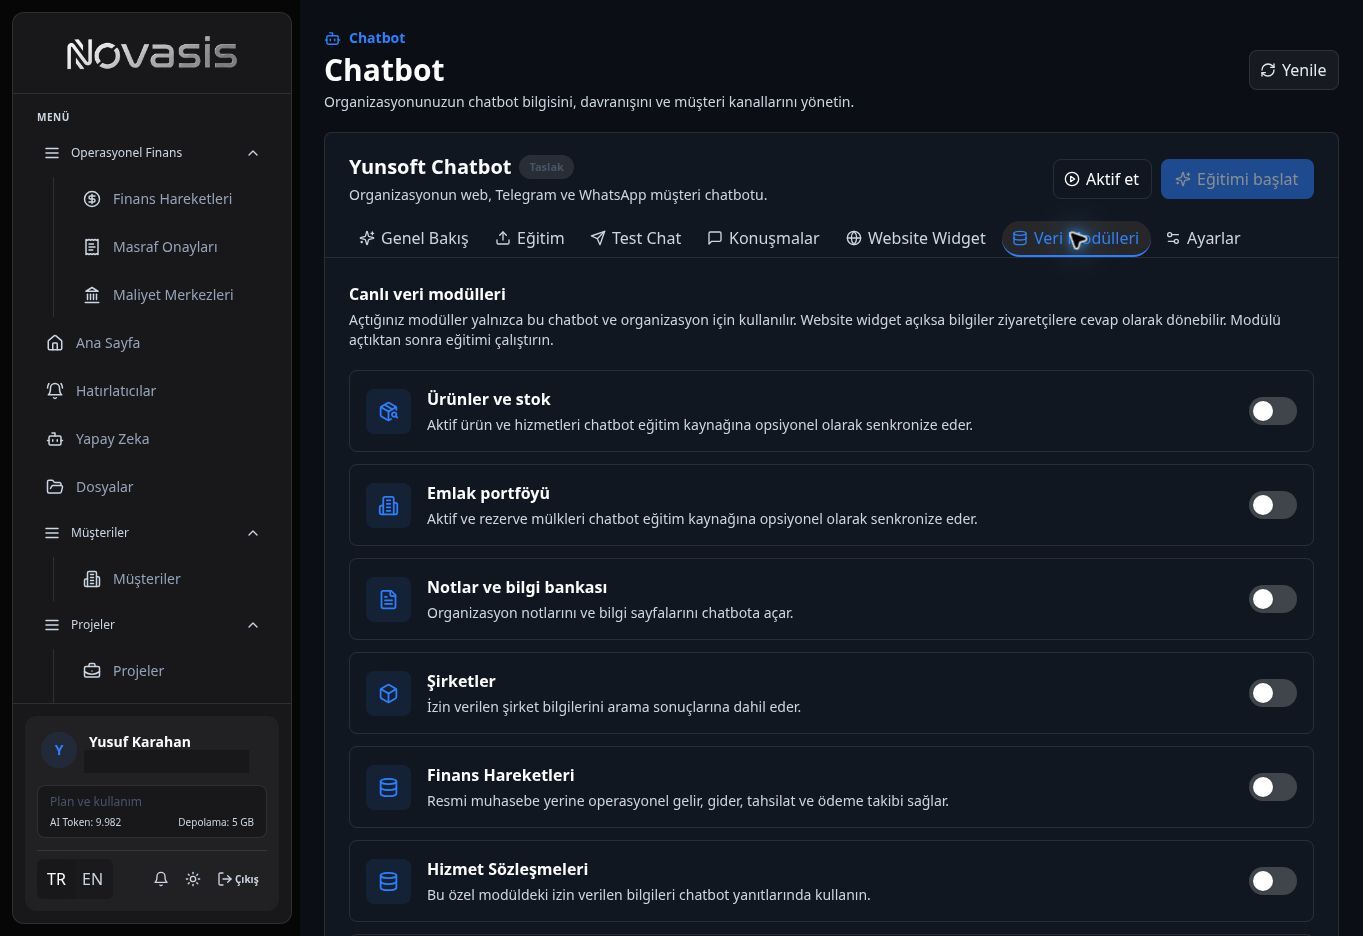Open Yapay Zeka robot icon
The width and height of the screenshot is (1363, 936).
click(55, 439)
